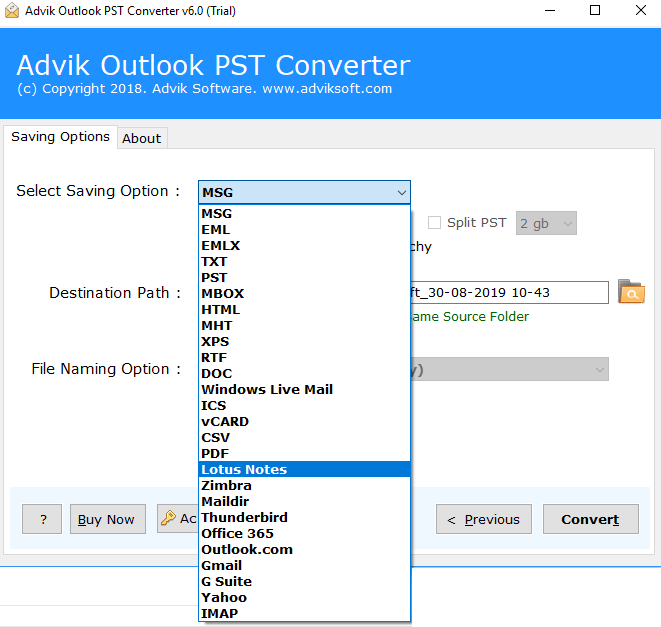
Task: Click the browse folder icon for destination path
Action: (631, 292)
